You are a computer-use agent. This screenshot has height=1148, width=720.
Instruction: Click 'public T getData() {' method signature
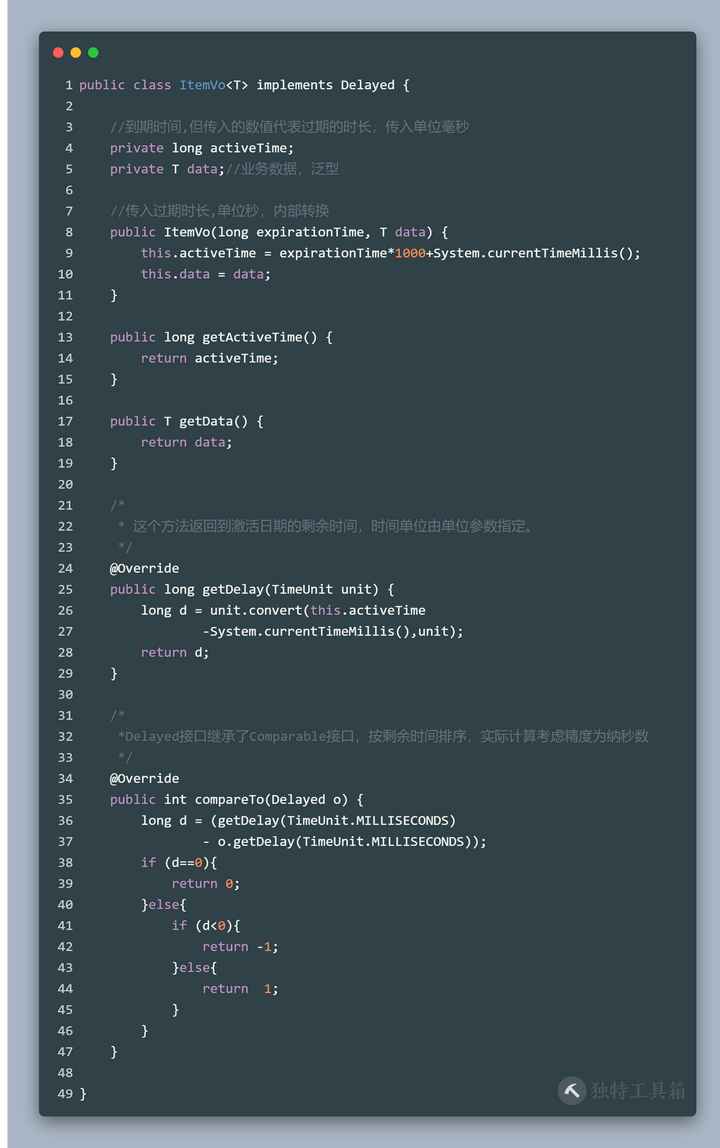(x=186, y=422)
